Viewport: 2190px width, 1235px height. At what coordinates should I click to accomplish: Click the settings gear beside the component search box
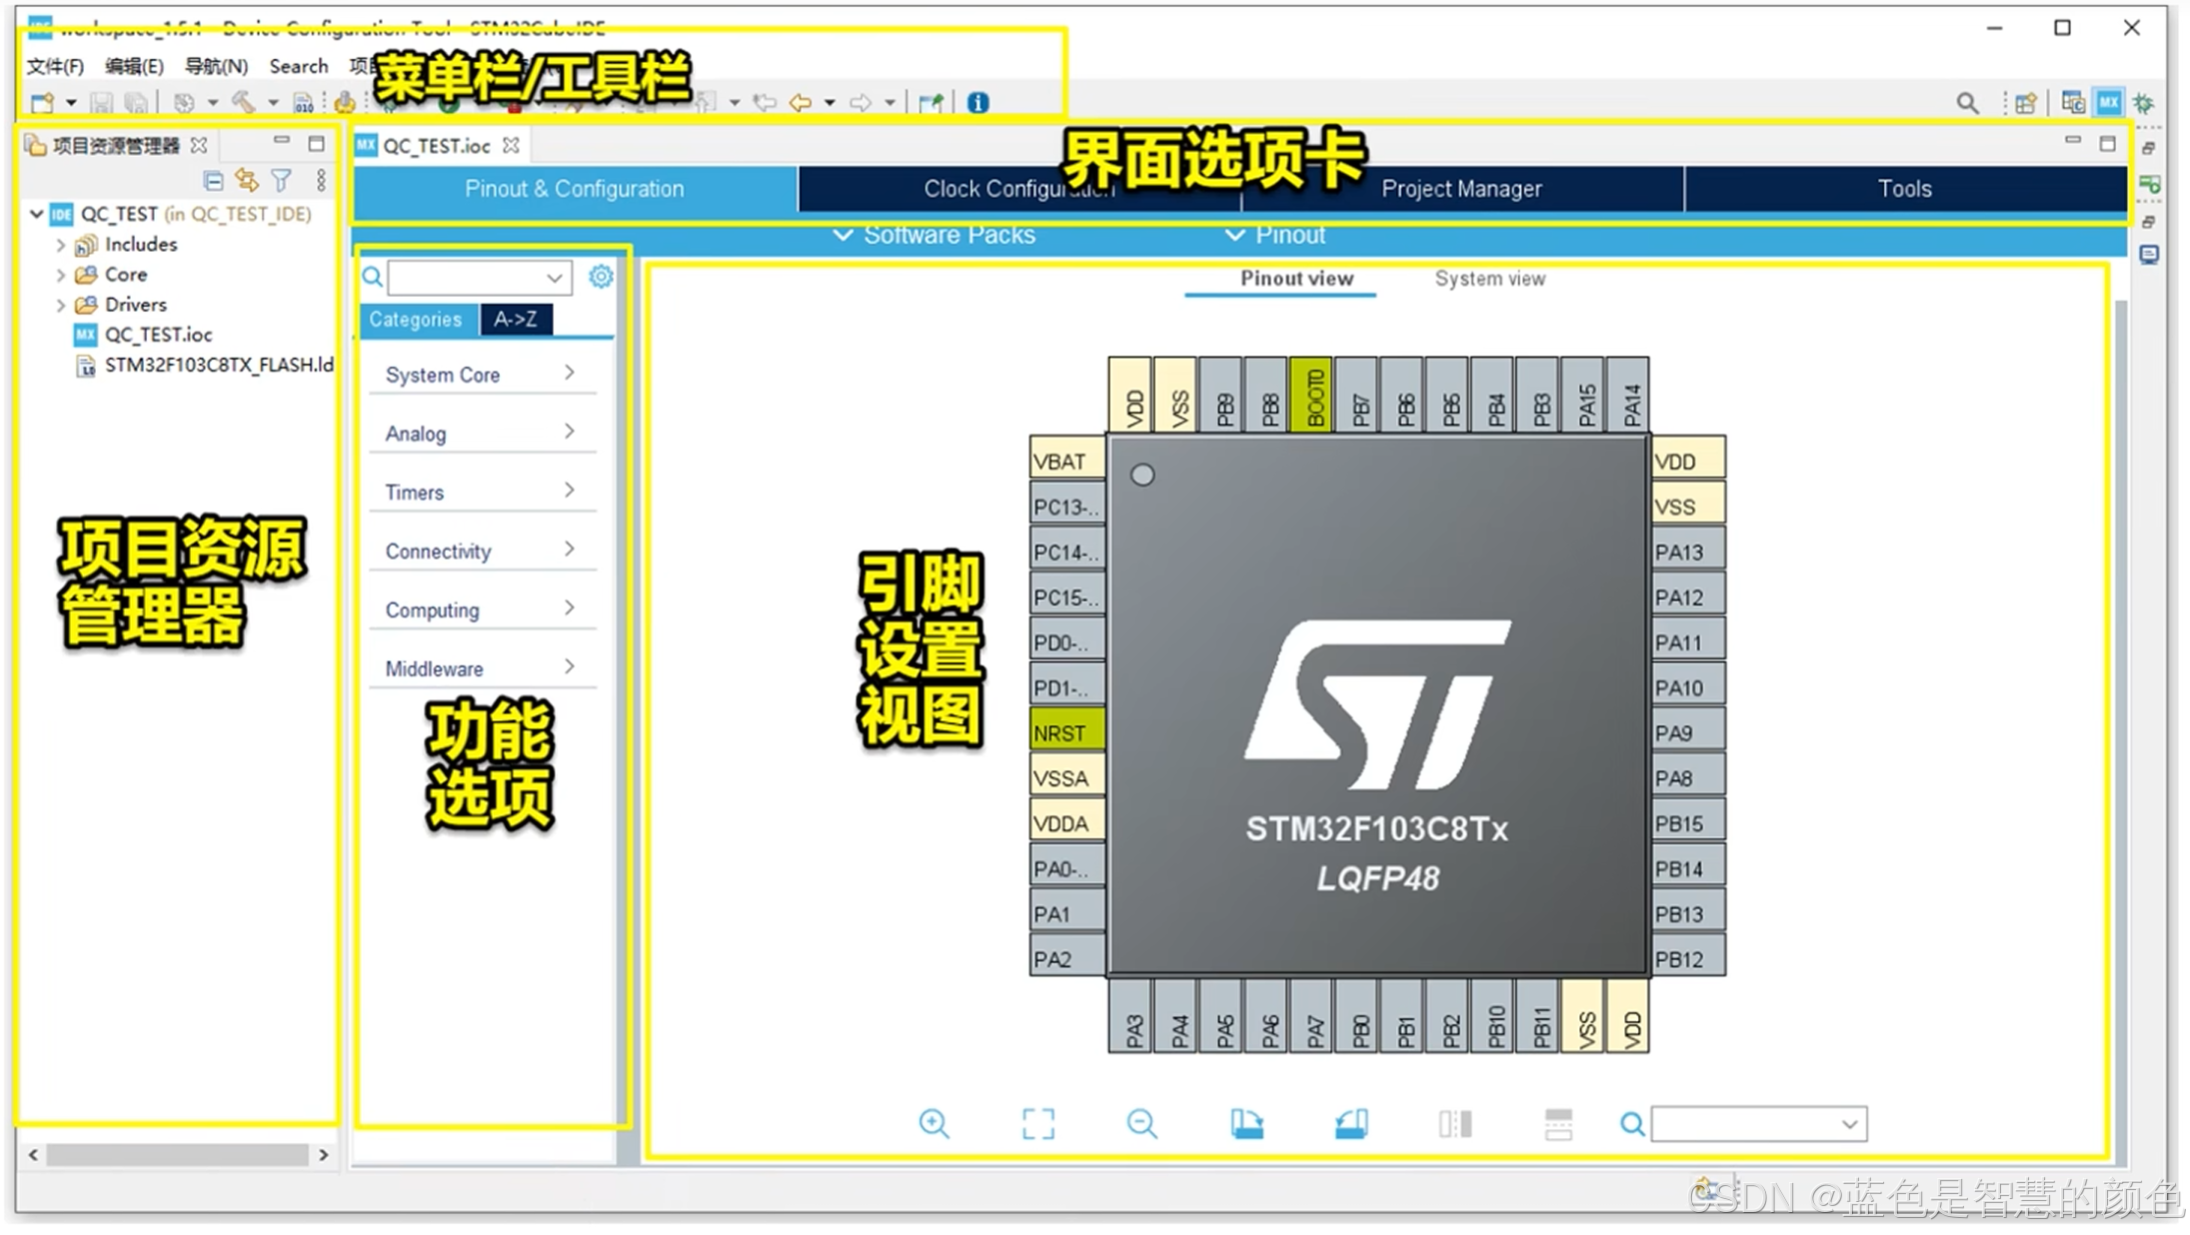click(600, 277)
